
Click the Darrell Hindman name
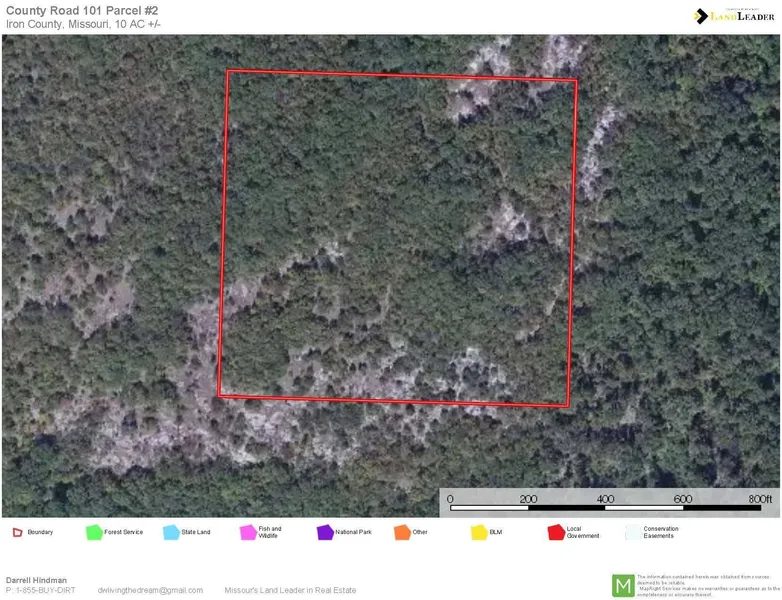click(x=37, y=580)
